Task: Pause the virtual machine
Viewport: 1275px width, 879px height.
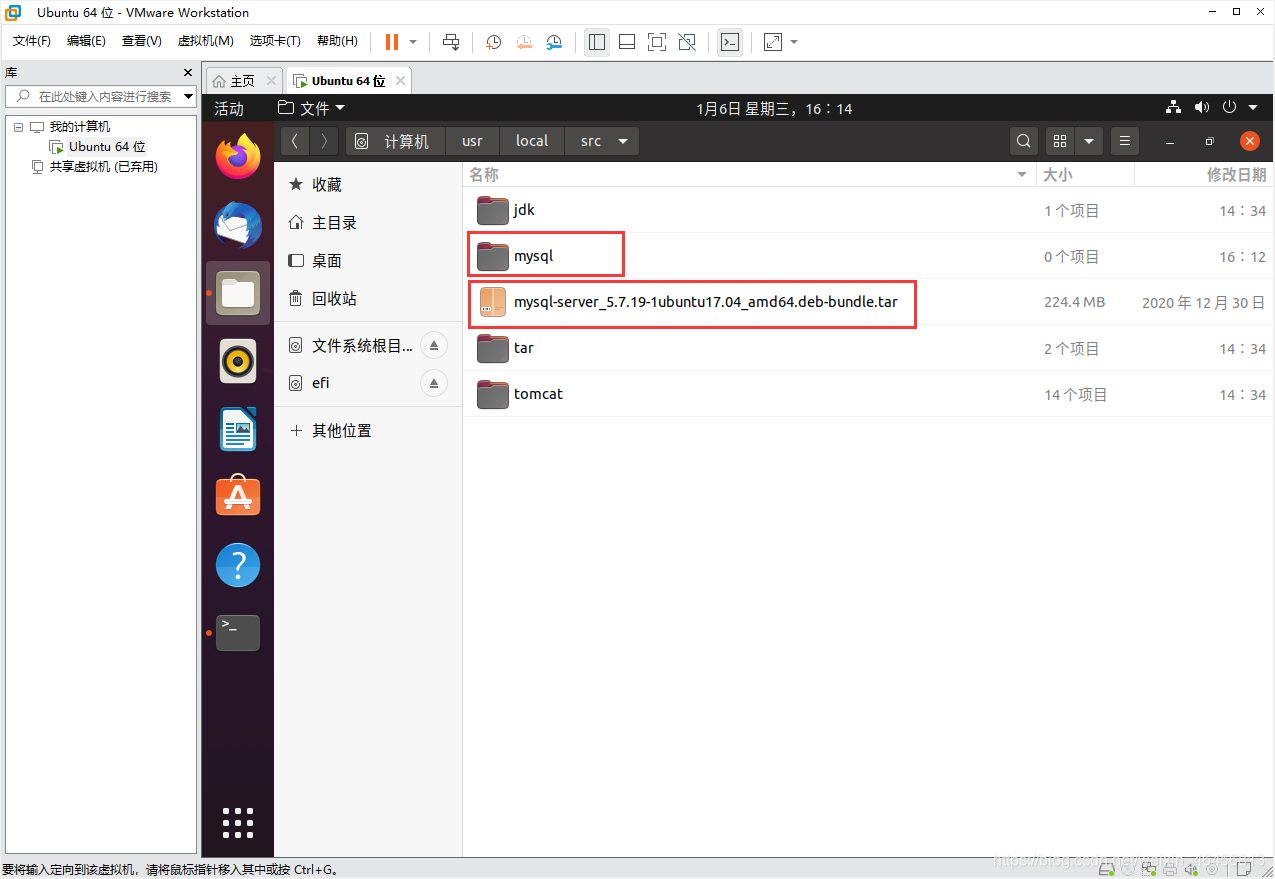Action: (x=391, y=42)
